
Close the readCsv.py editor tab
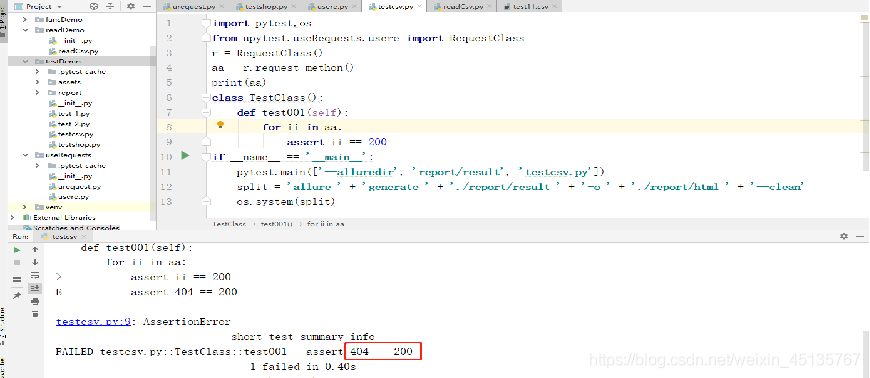coord(490,7)
